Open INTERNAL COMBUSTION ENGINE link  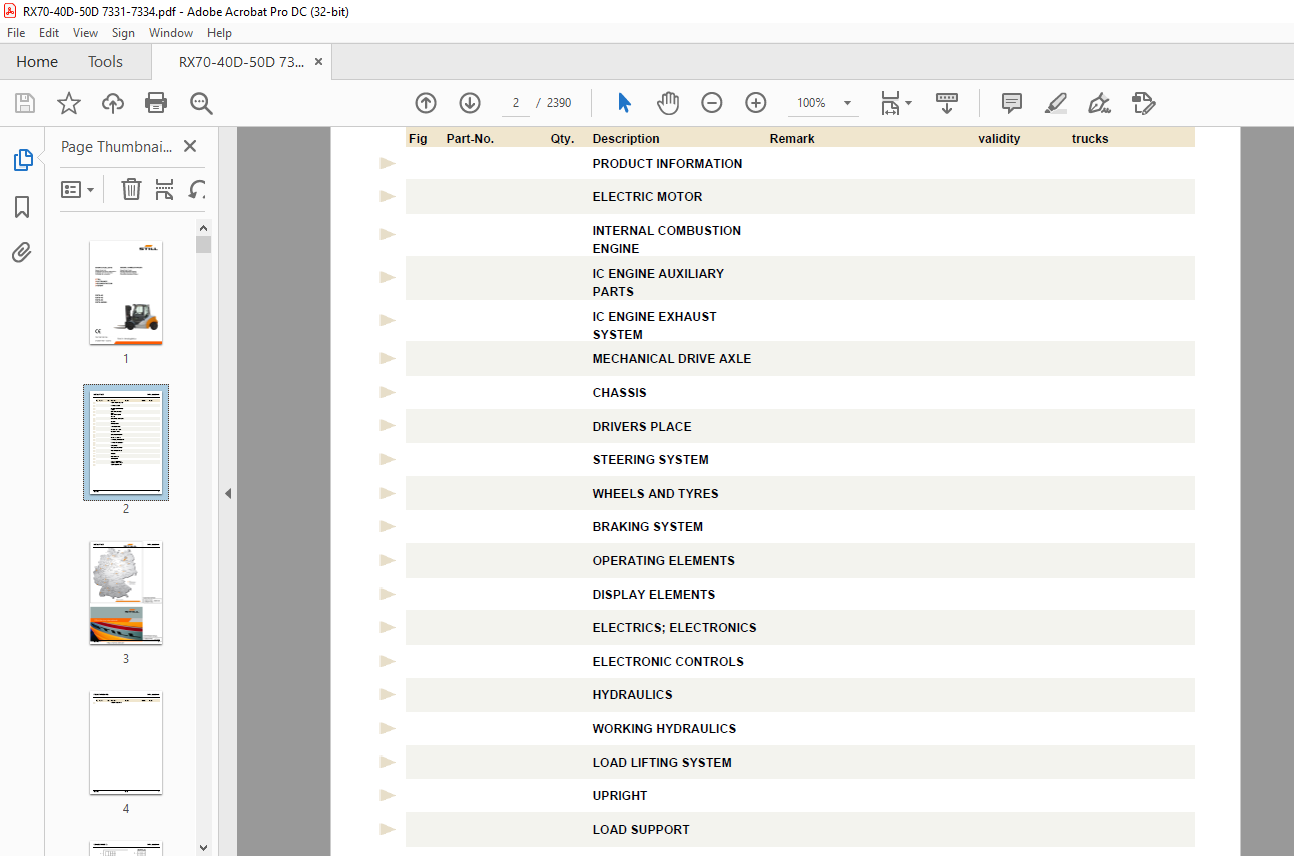point(666,239)
